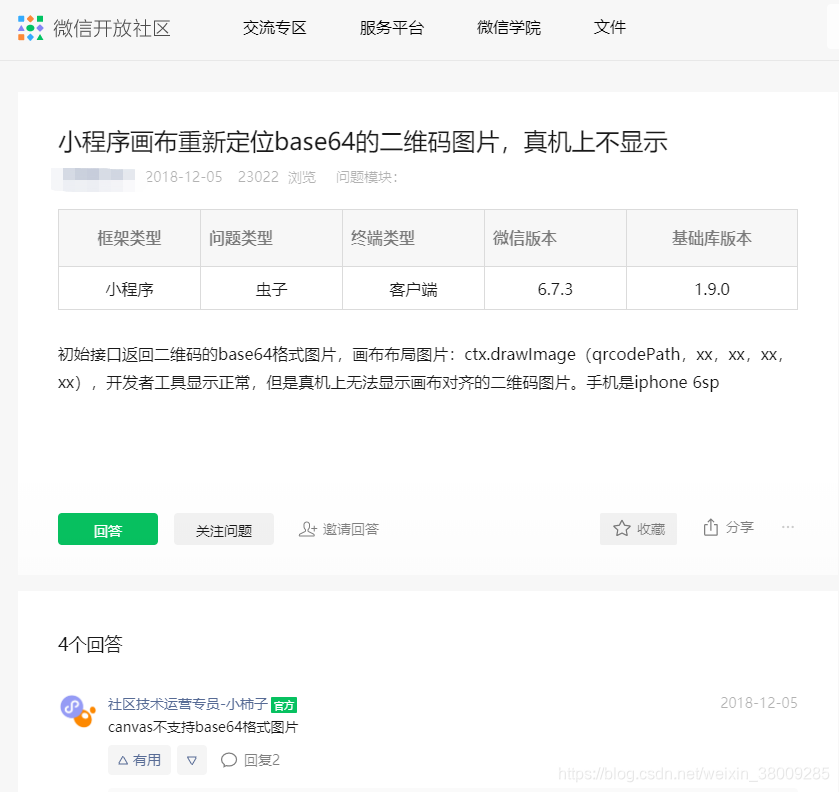The height and width of the screenshot is (792, 839).
Task: Click the 终端类型 header cell
Action: (413, 238)
